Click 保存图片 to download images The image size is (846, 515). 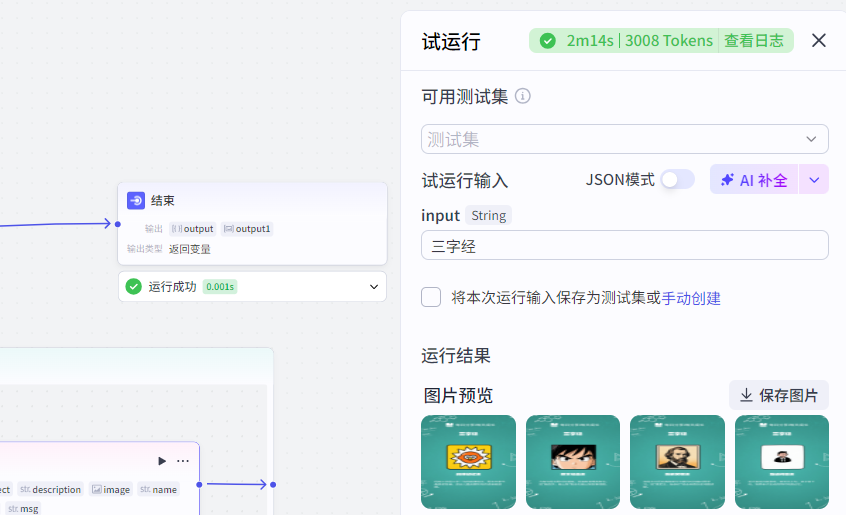[779, 395]
